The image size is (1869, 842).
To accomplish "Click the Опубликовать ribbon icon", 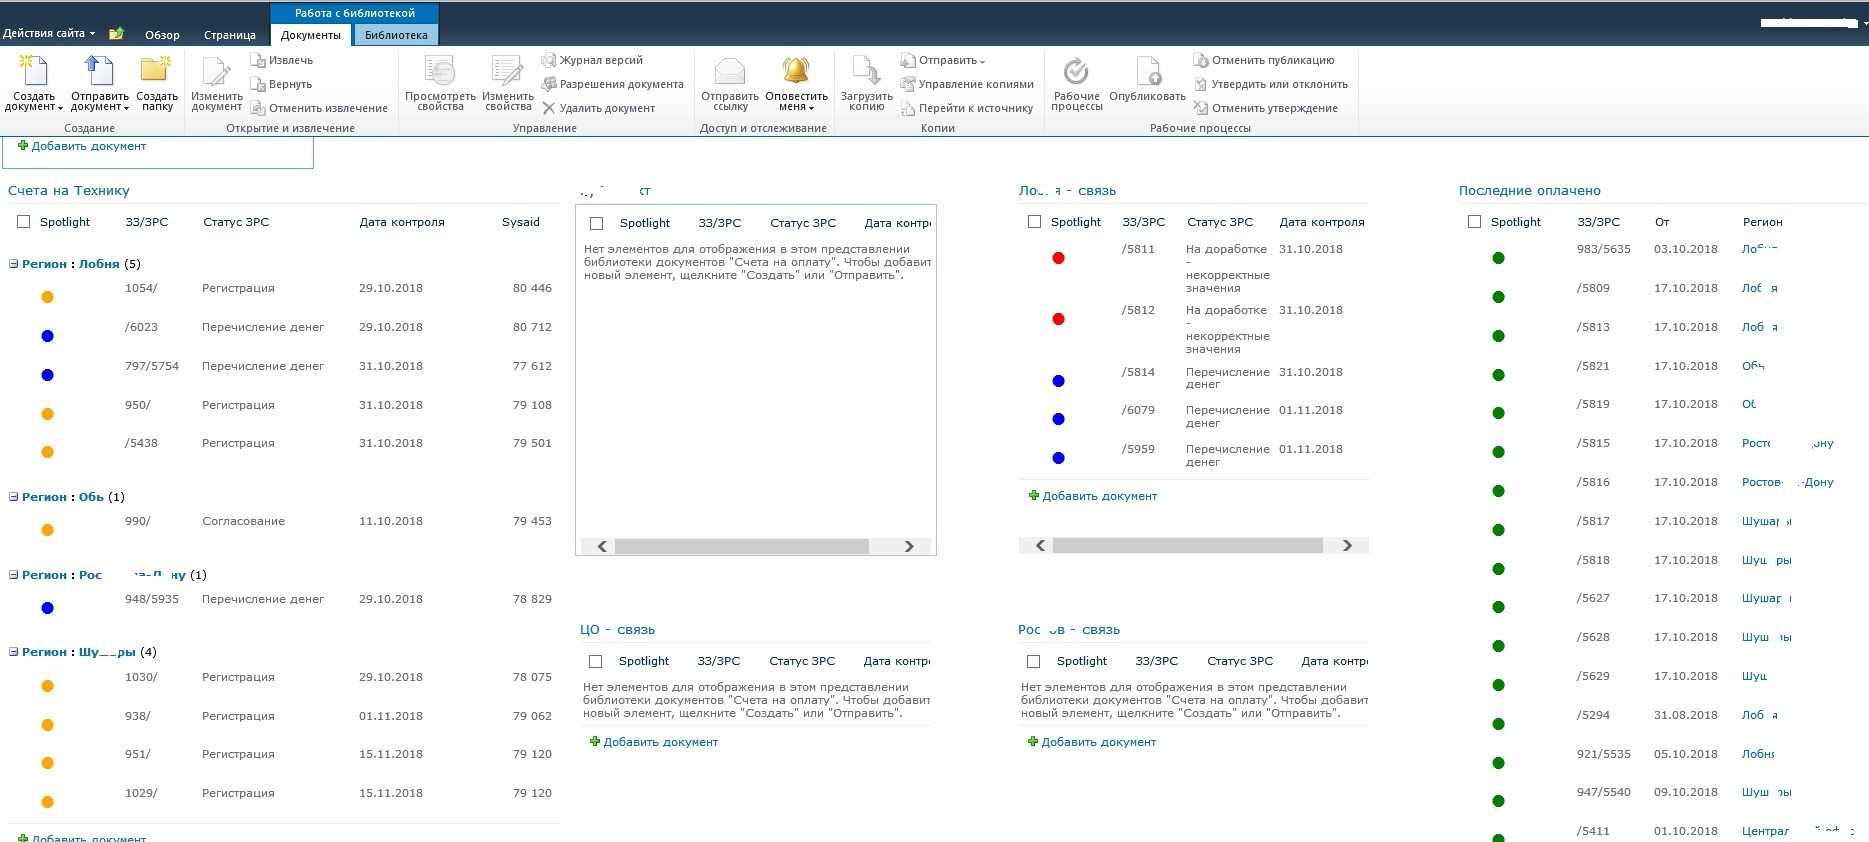I will (x=1148, y=71).
